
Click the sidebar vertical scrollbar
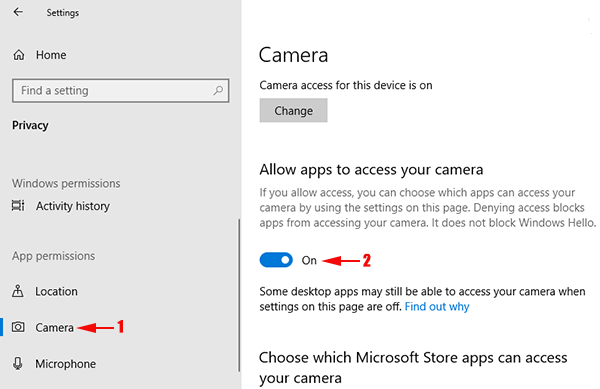coord(239,295)
